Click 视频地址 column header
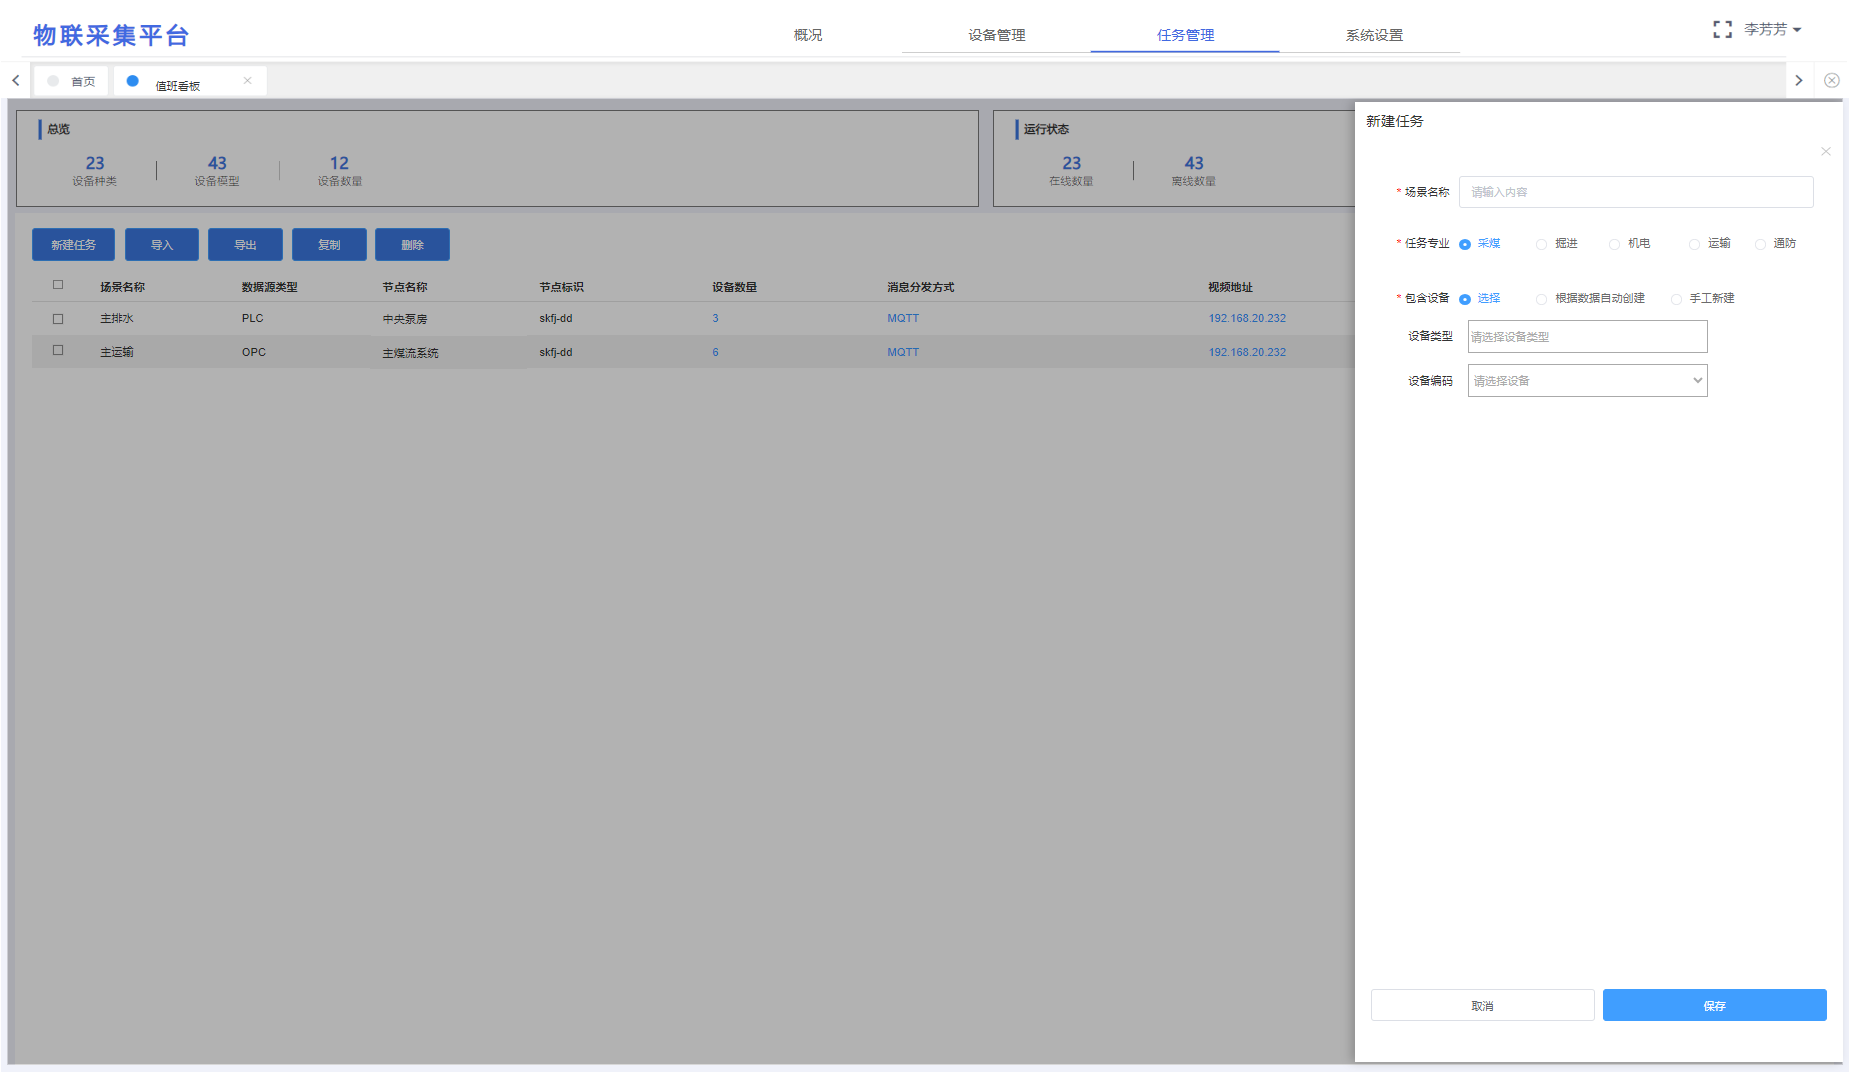The height and width of the screenshot is (1072, 1850). pyautogui.click(x=1230, y=288)
